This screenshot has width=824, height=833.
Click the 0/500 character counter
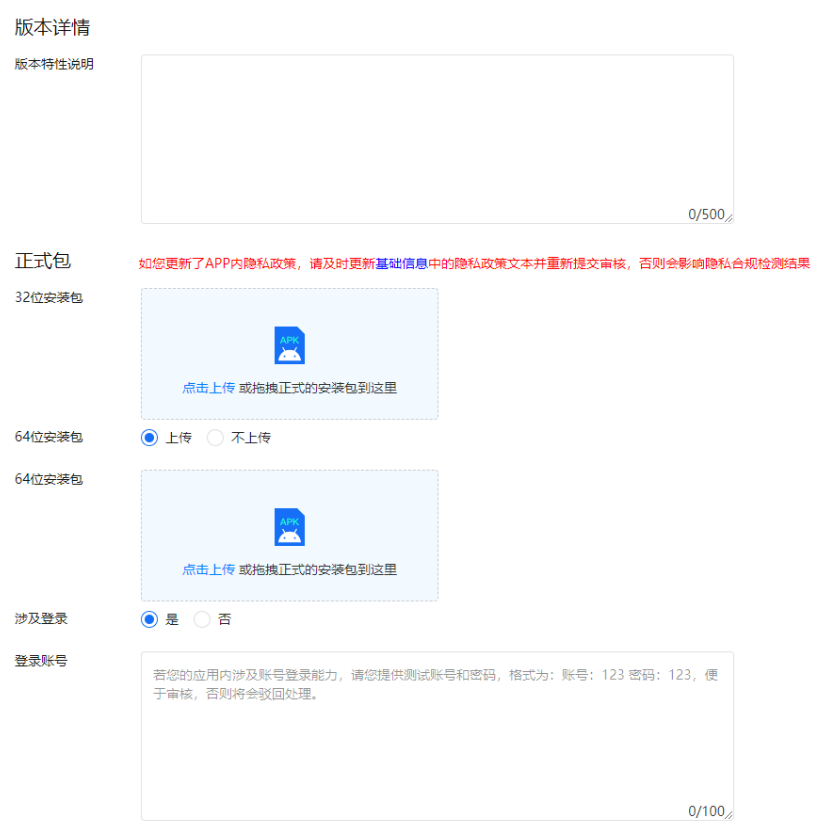coord(705,214)
